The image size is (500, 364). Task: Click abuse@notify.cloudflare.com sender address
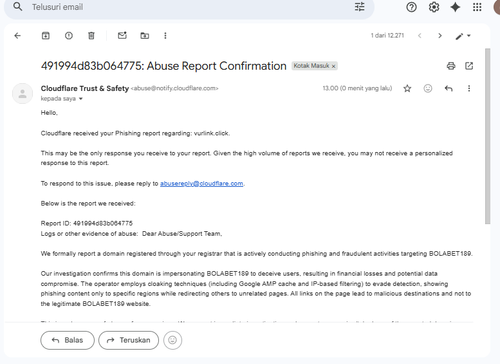174,88
